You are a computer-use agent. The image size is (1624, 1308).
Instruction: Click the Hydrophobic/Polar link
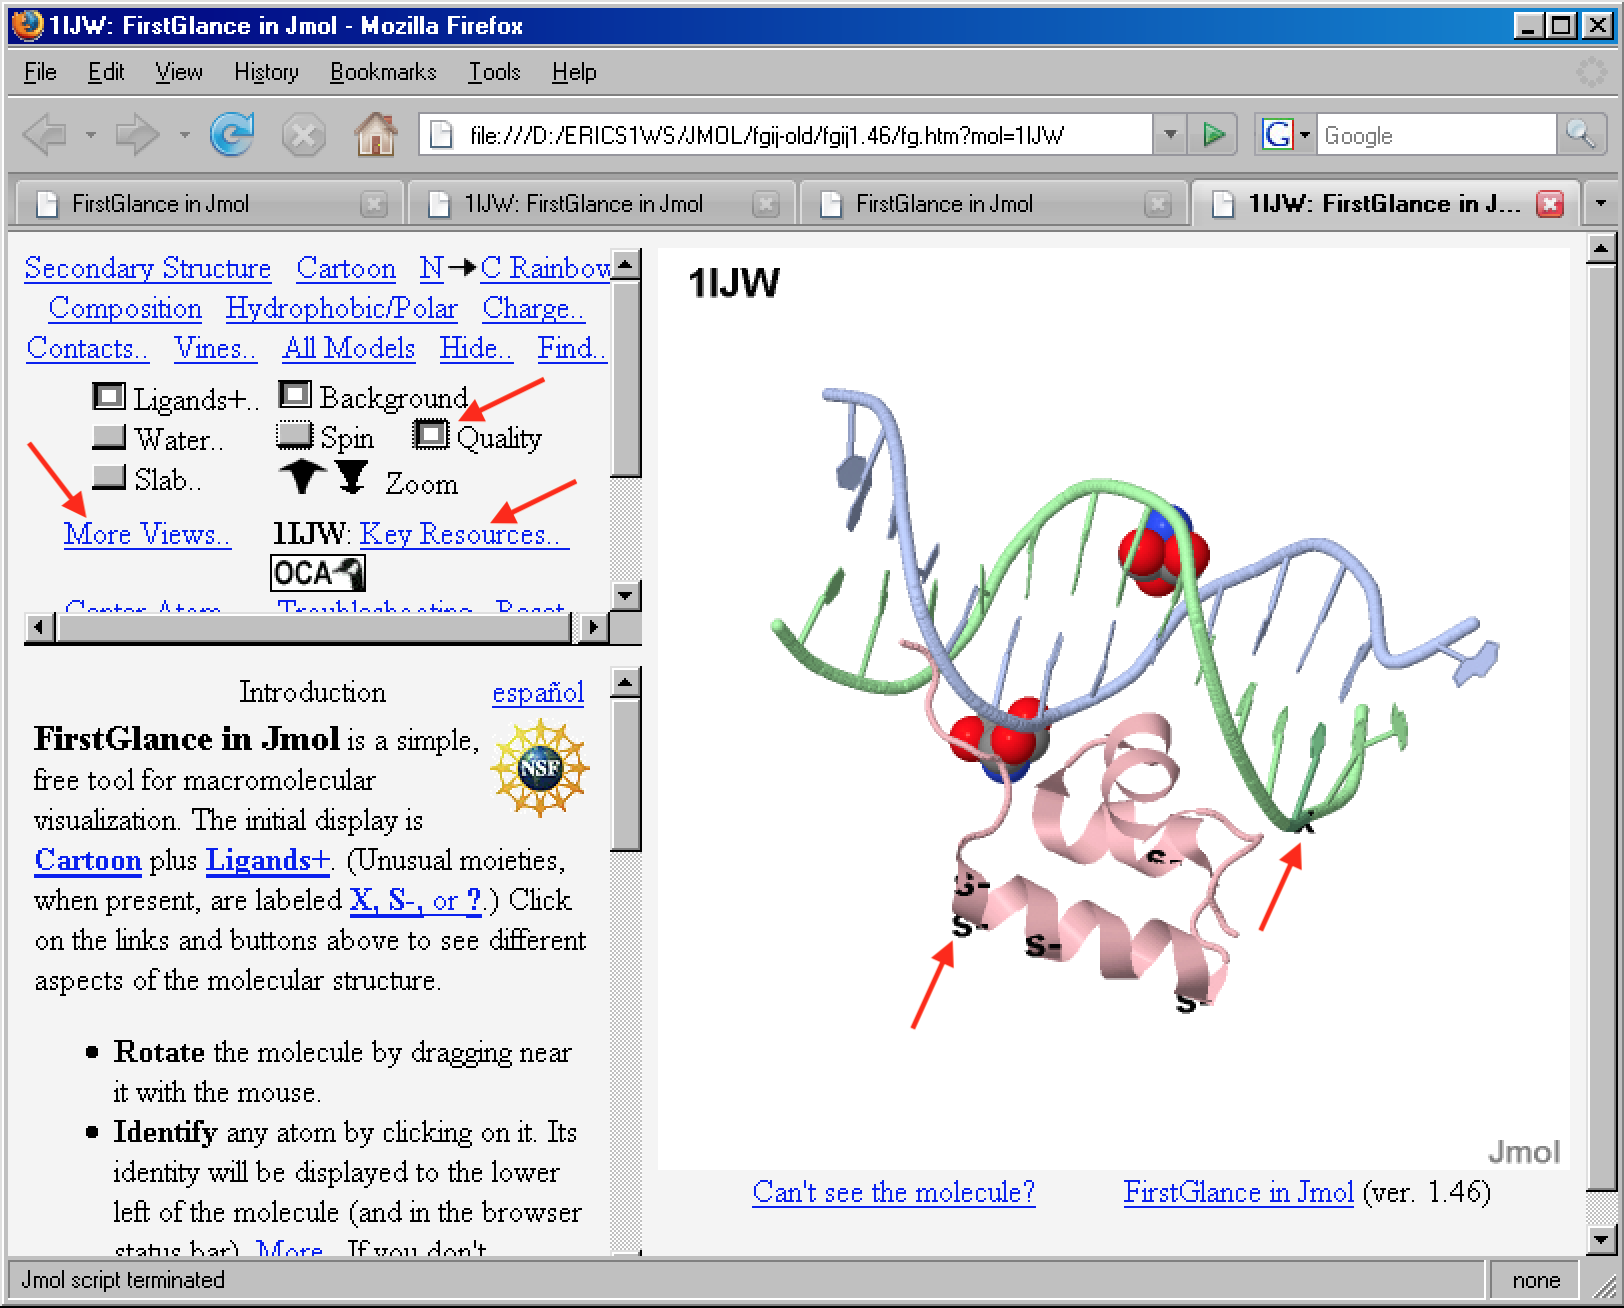tap(342, 308)
